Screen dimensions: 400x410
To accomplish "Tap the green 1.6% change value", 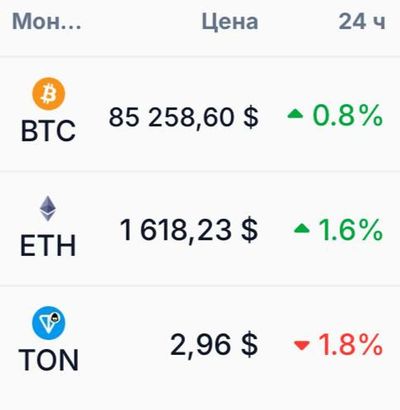I will tap(351, 230).
